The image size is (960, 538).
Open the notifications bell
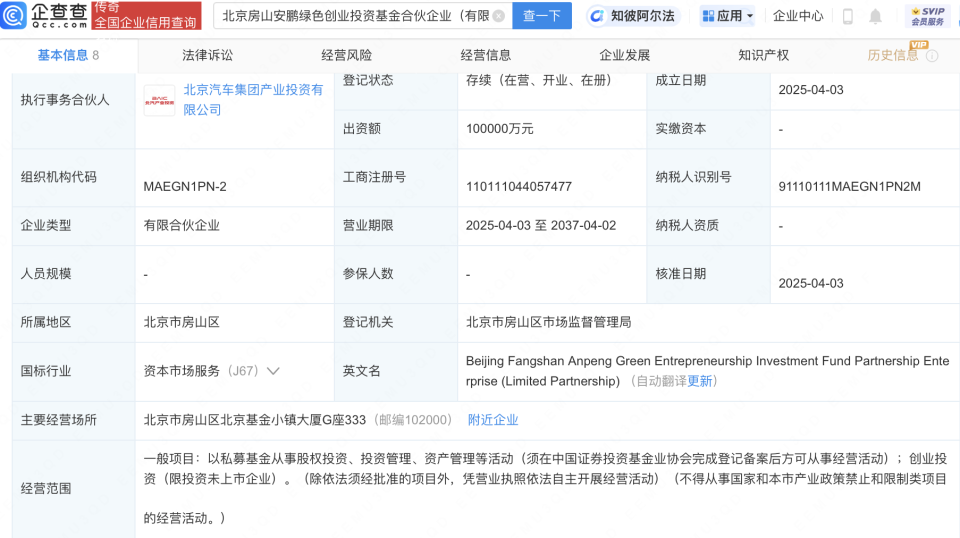click(876, 16)
